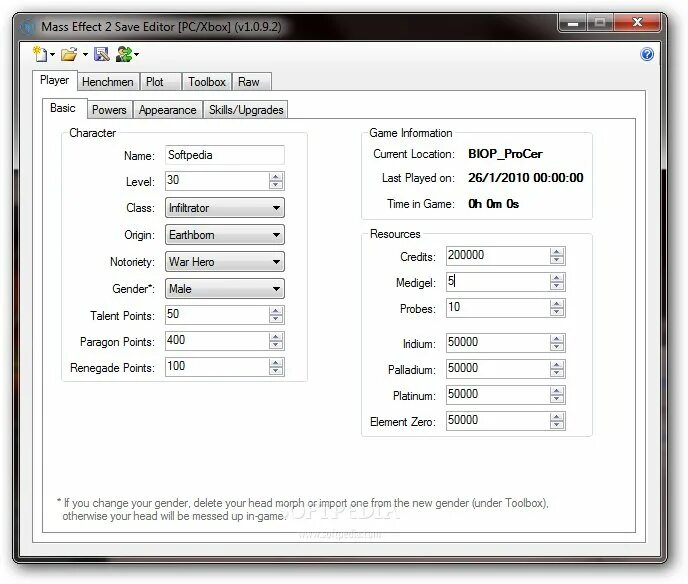The image size is (688, 584).
Task: Expand the arrow next to the Open folder icon
Action: pos(85,55)
